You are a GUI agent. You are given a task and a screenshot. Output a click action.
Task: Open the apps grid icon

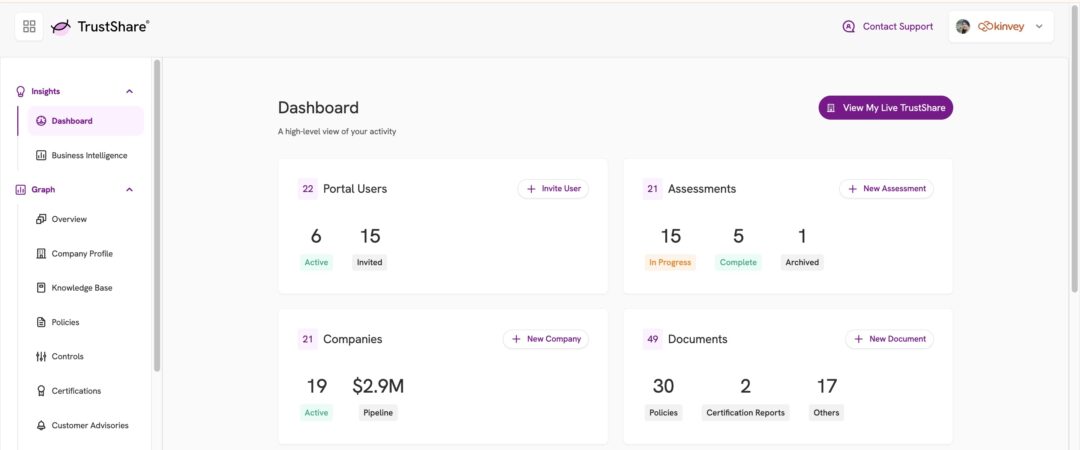[29, 27]
